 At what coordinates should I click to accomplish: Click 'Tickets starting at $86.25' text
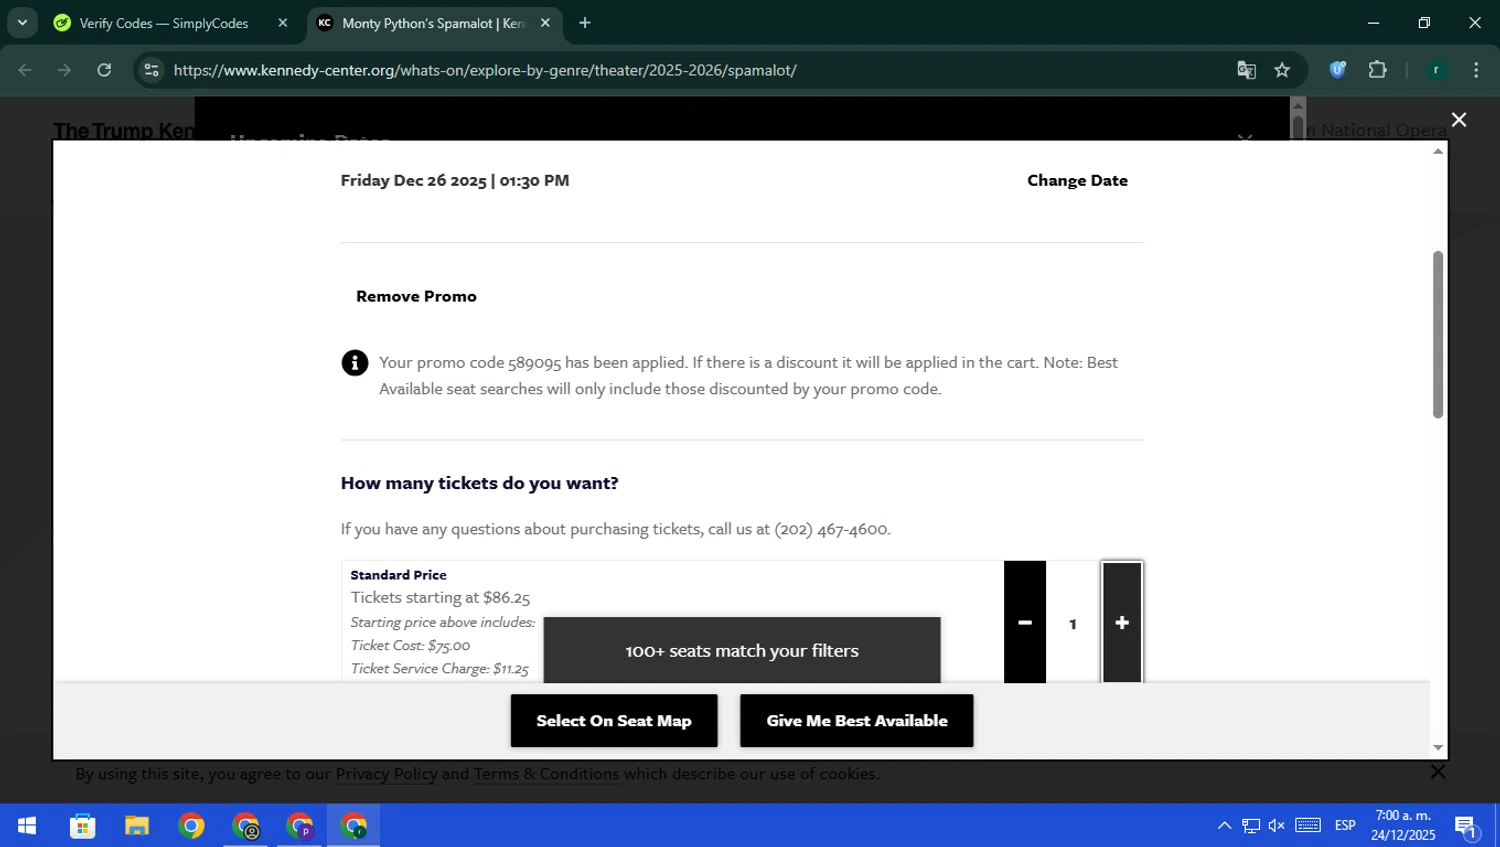click(x=440, y=597)
